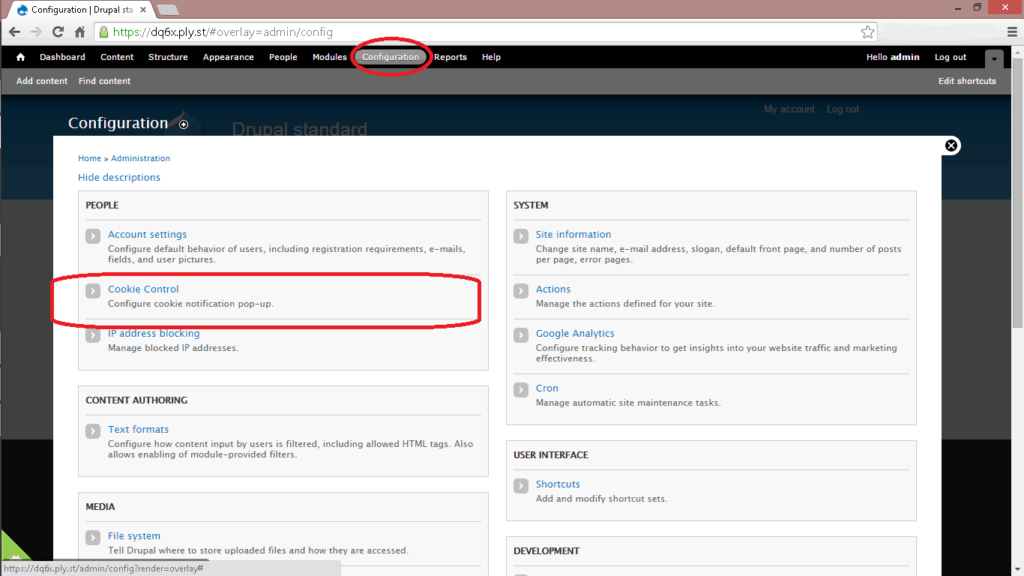1024x576 pixels.
Task: Log out from the admin toolbar
Action: (x=950, y=57)
